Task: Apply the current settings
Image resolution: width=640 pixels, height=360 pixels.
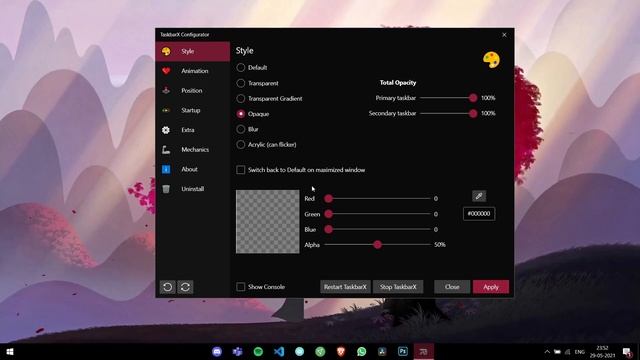Action: tap(491, 287)
